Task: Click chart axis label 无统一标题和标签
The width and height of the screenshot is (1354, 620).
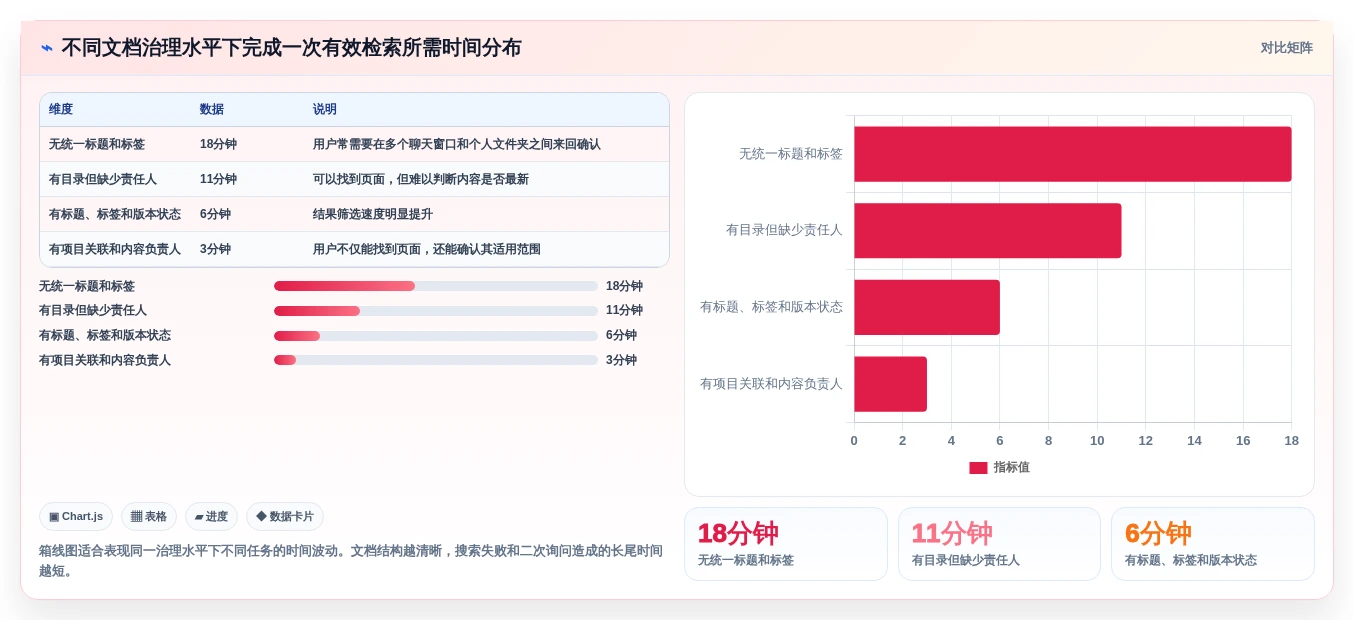Action: 791,154
